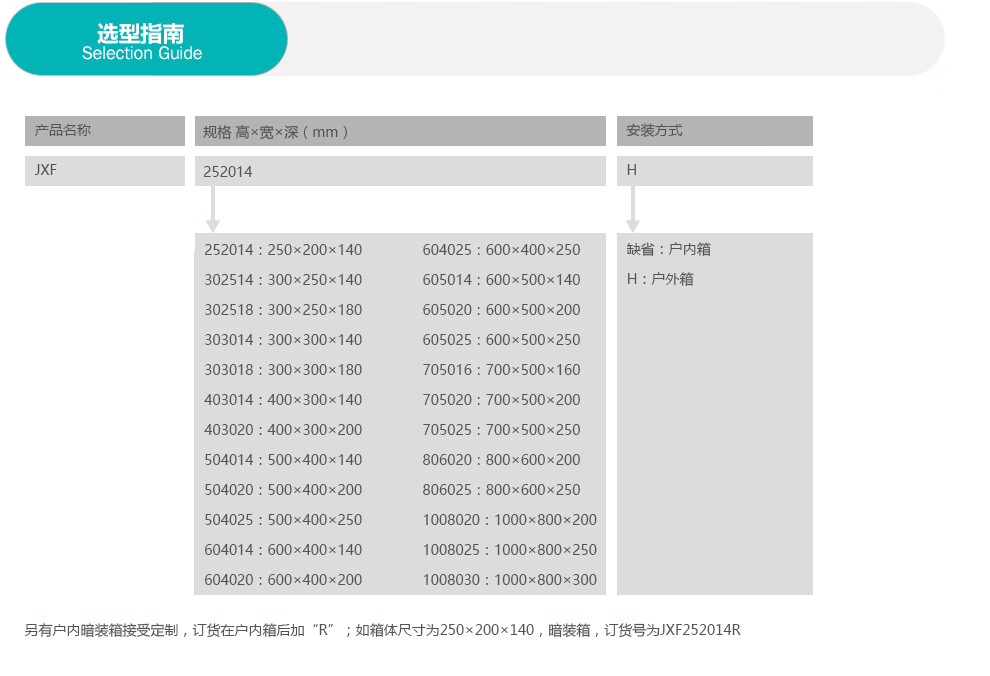Click the footer note about order code JXF252014R

point(382,630)
